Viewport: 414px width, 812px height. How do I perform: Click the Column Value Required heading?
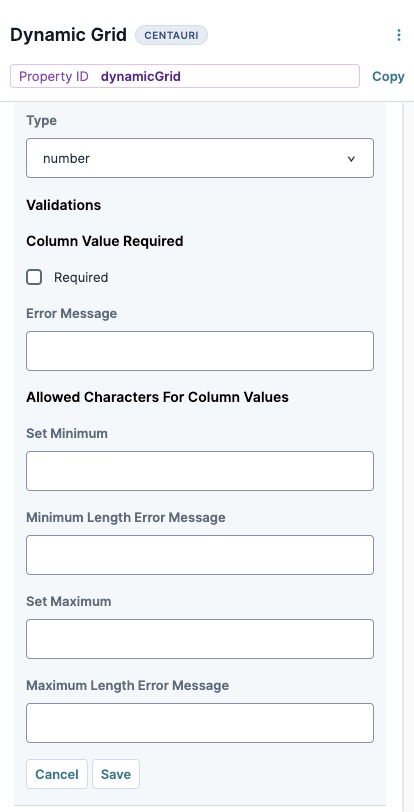[x=105, y=241]
